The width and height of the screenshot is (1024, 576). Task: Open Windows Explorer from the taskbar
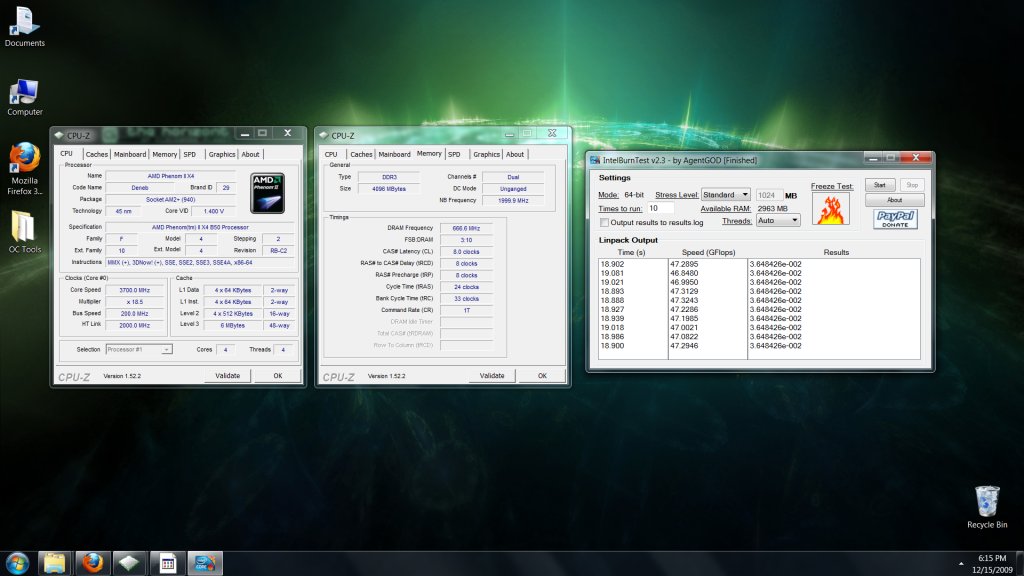(54, 563)
